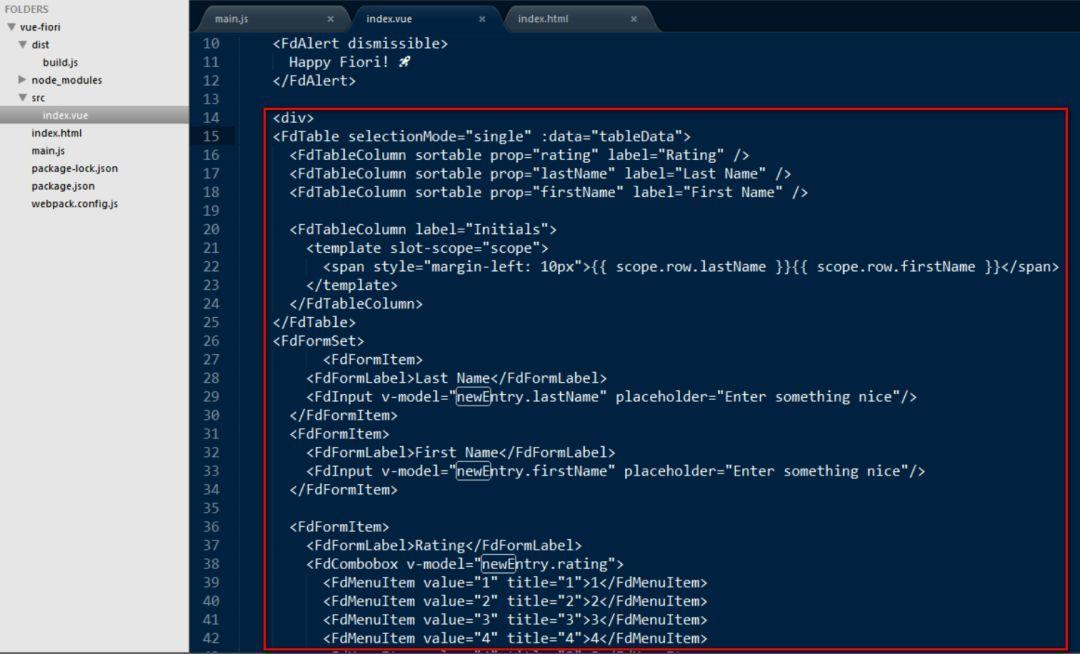Open index.html in the sidebar
This screenshot has width=1080, height=654.
[x=56, y=133]
